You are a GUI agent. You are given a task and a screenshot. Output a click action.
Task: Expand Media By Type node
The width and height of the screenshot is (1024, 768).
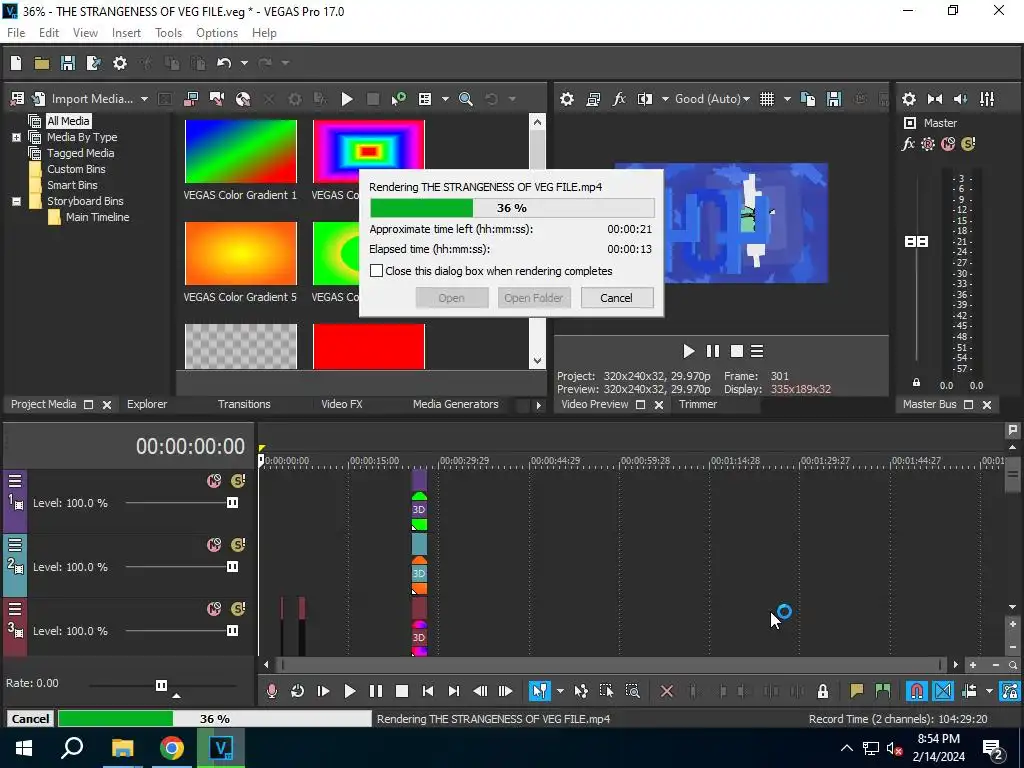click(x=16, y=137)
